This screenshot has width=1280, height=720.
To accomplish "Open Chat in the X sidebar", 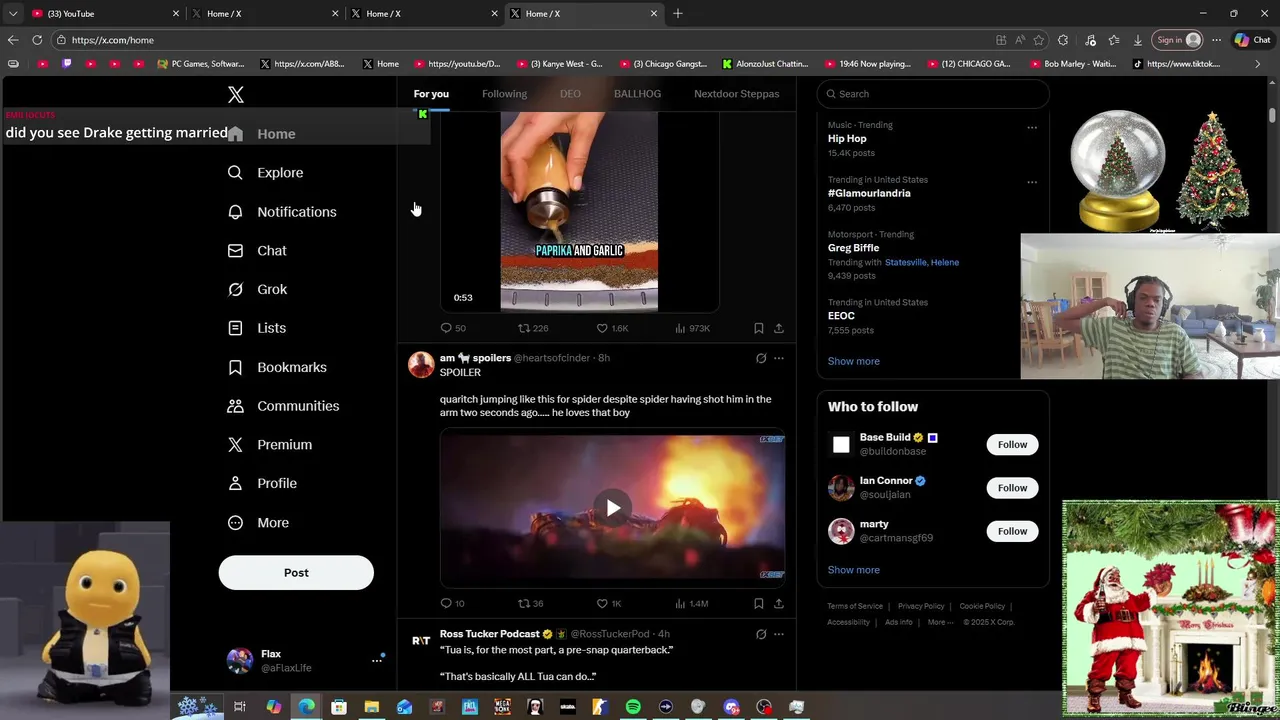I will click(x=257, y=251).
